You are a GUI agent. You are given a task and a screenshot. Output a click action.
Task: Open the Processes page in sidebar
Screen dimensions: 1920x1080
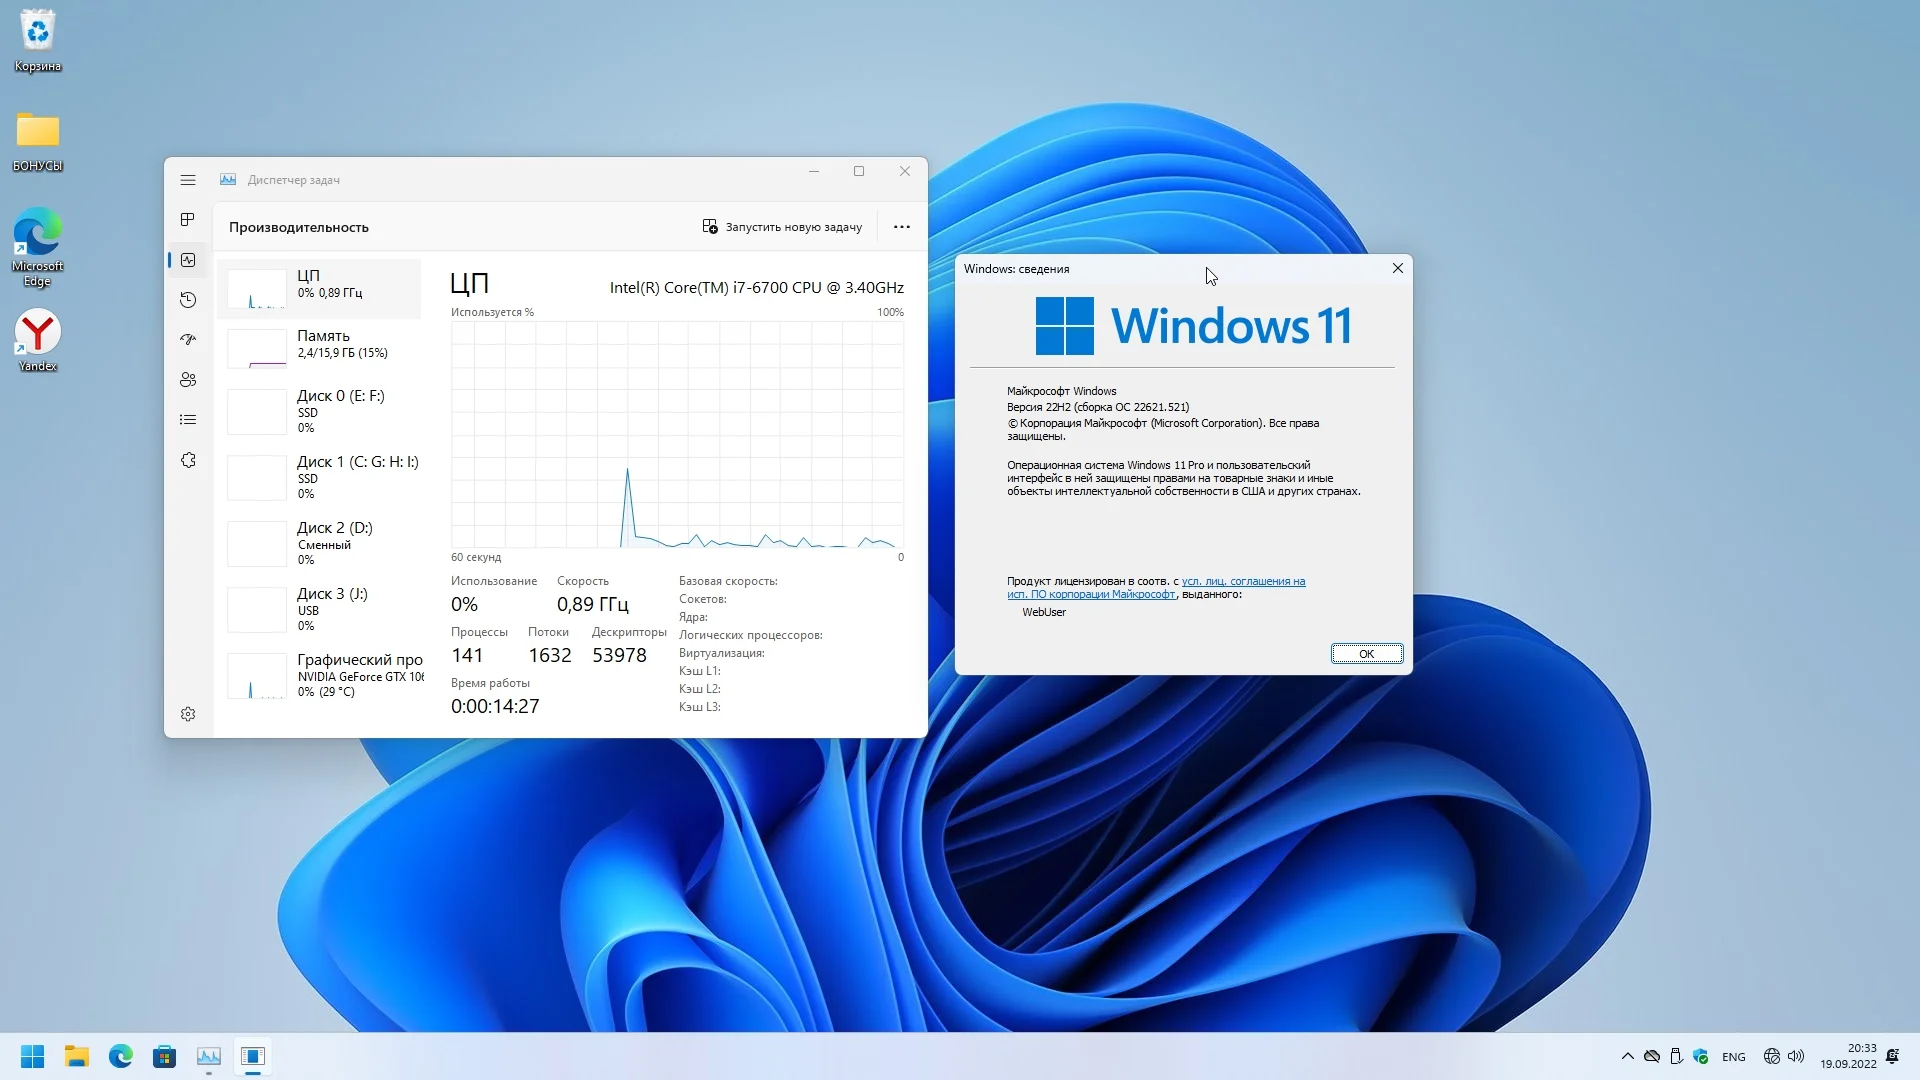[x=188, y=220]
